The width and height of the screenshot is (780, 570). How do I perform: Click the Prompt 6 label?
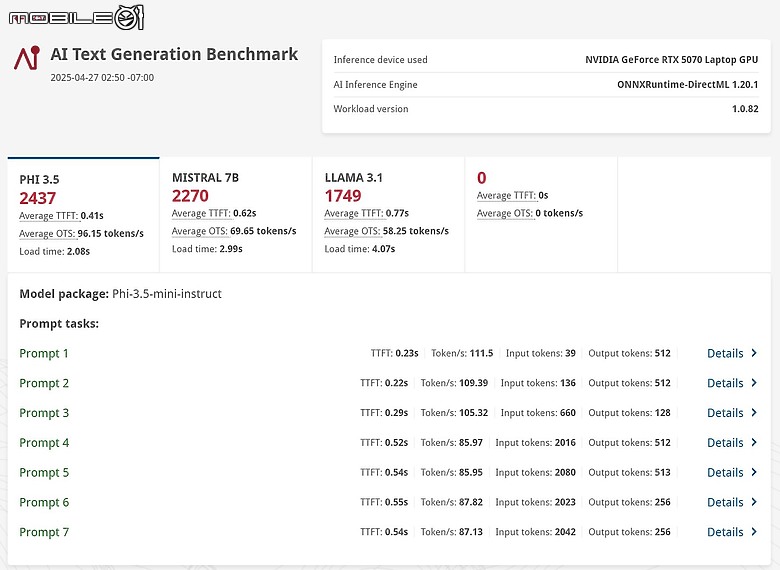(44, 503)
